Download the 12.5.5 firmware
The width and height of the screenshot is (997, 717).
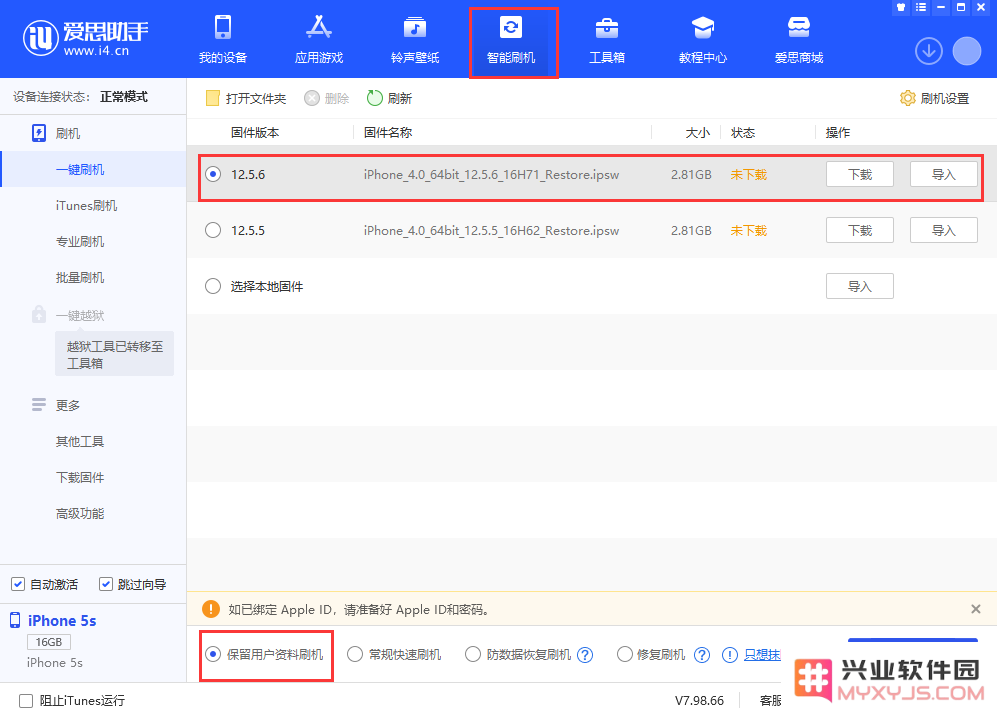tap(860, 230)
